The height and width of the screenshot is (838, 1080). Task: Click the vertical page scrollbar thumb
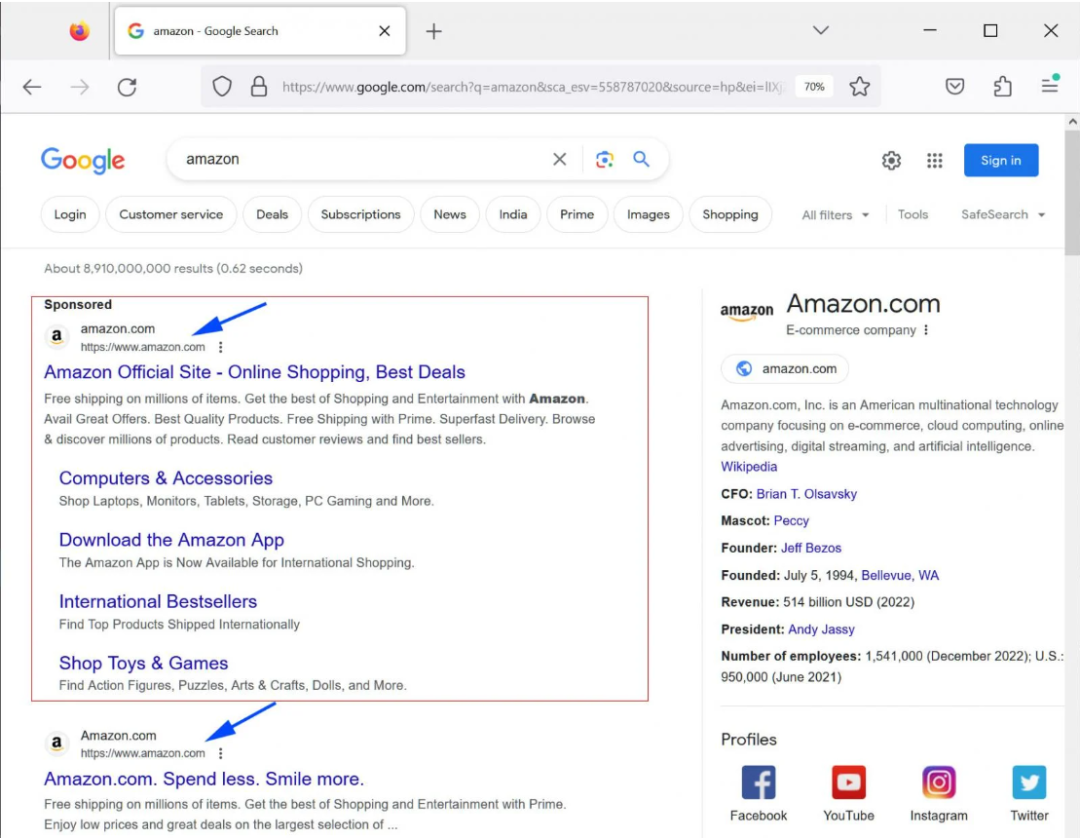tap(1072, 193)
